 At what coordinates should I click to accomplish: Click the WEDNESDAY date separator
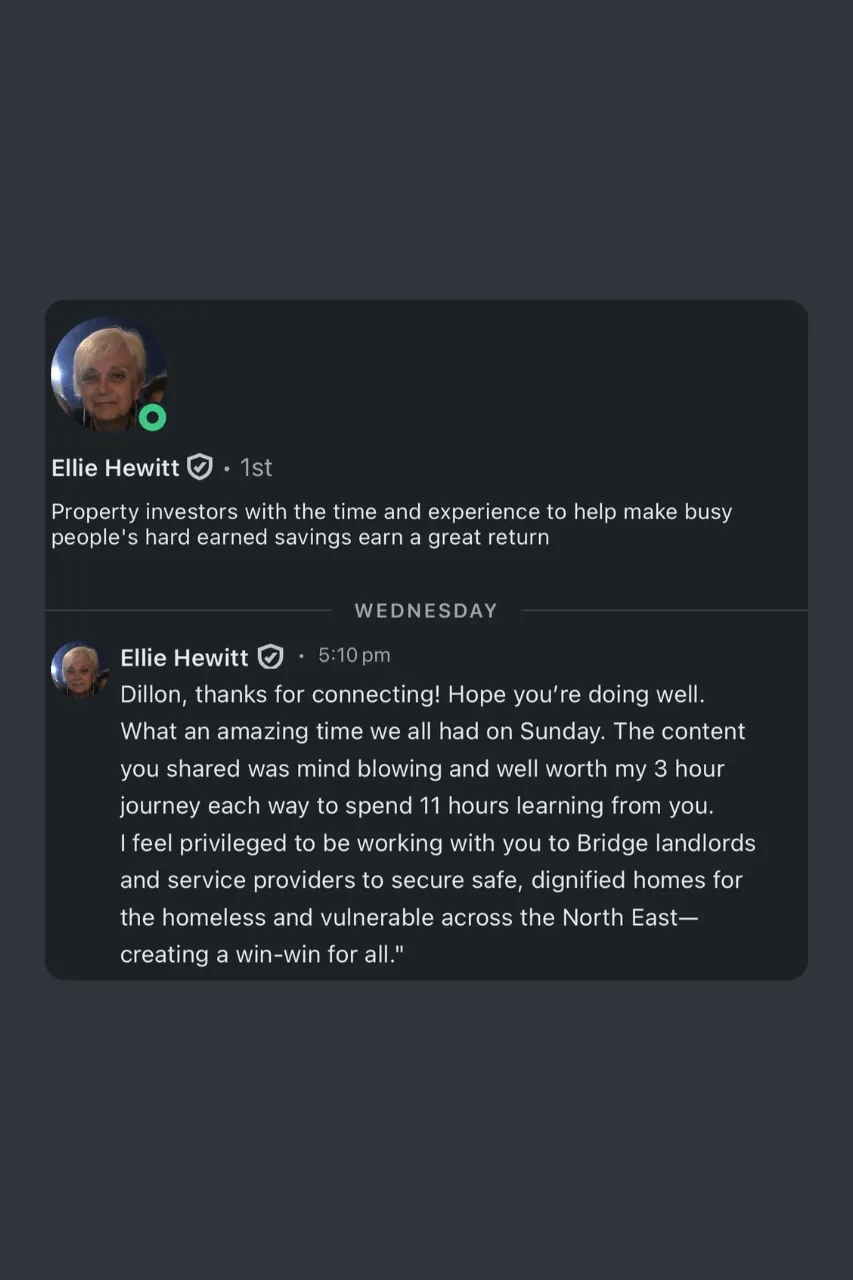click(x=426, y=611)
